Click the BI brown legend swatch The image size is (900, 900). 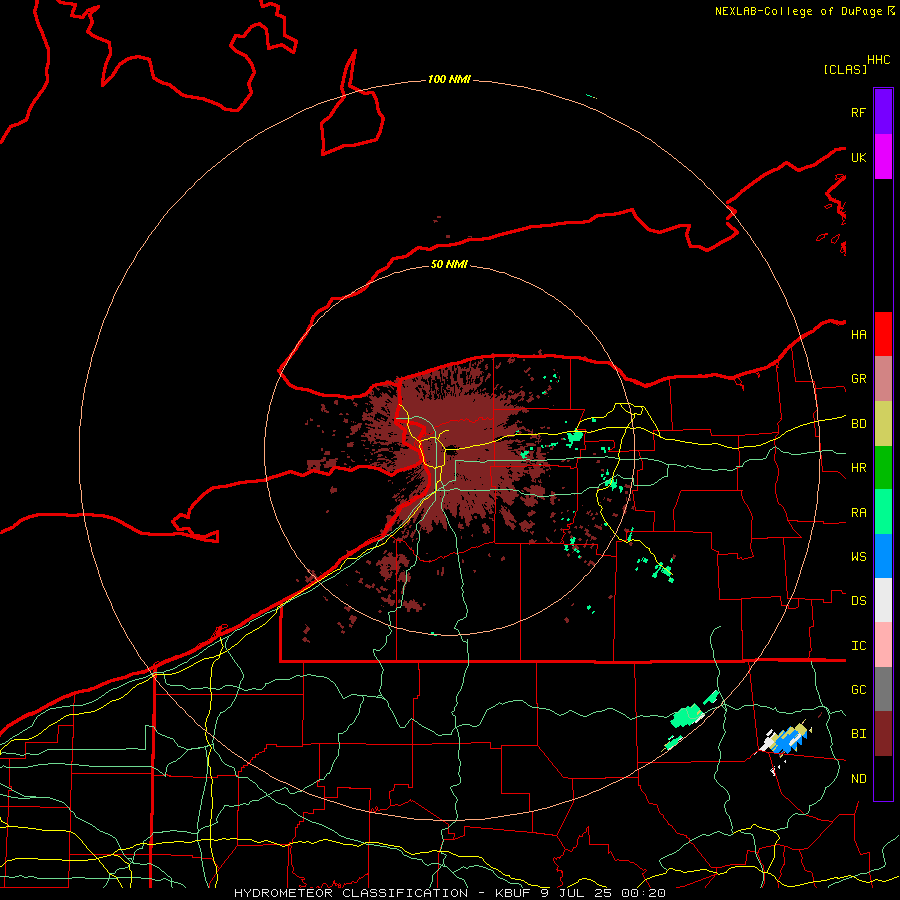click(883, 734)
